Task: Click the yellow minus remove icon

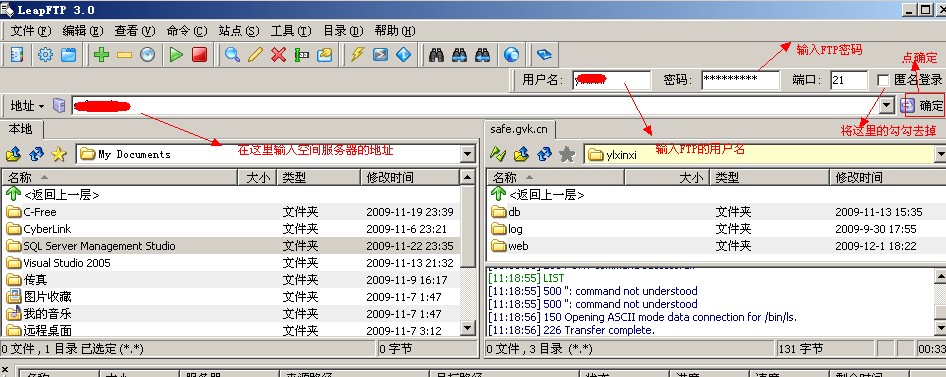Action: coord(124,55)
